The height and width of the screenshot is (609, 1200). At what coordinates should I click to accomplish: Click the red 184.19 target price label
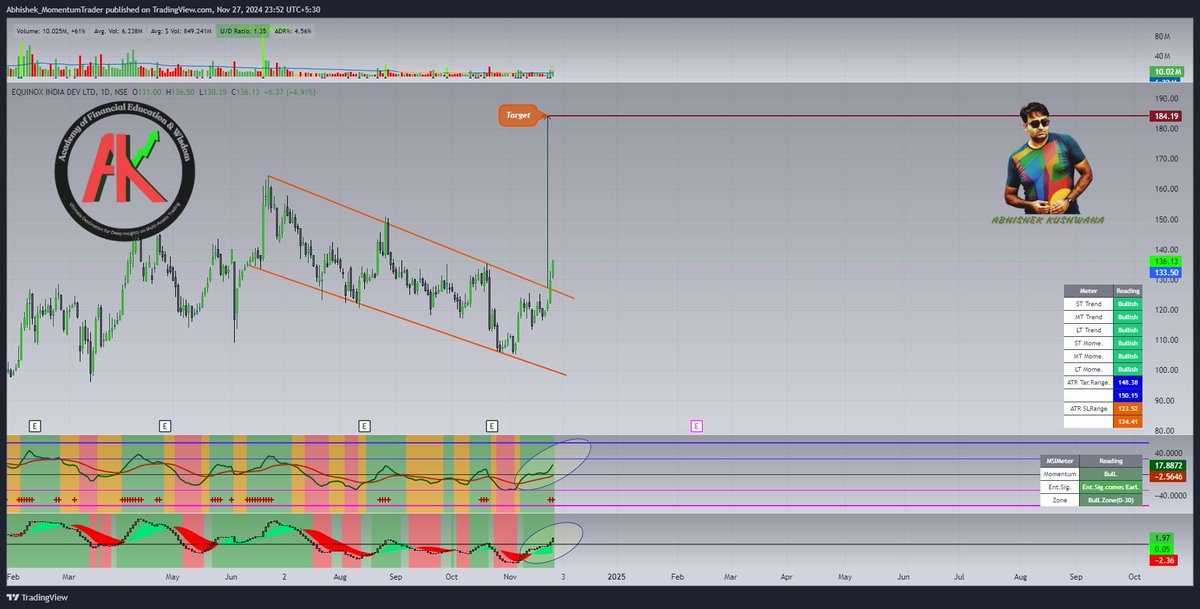(x=1166, y=116)
